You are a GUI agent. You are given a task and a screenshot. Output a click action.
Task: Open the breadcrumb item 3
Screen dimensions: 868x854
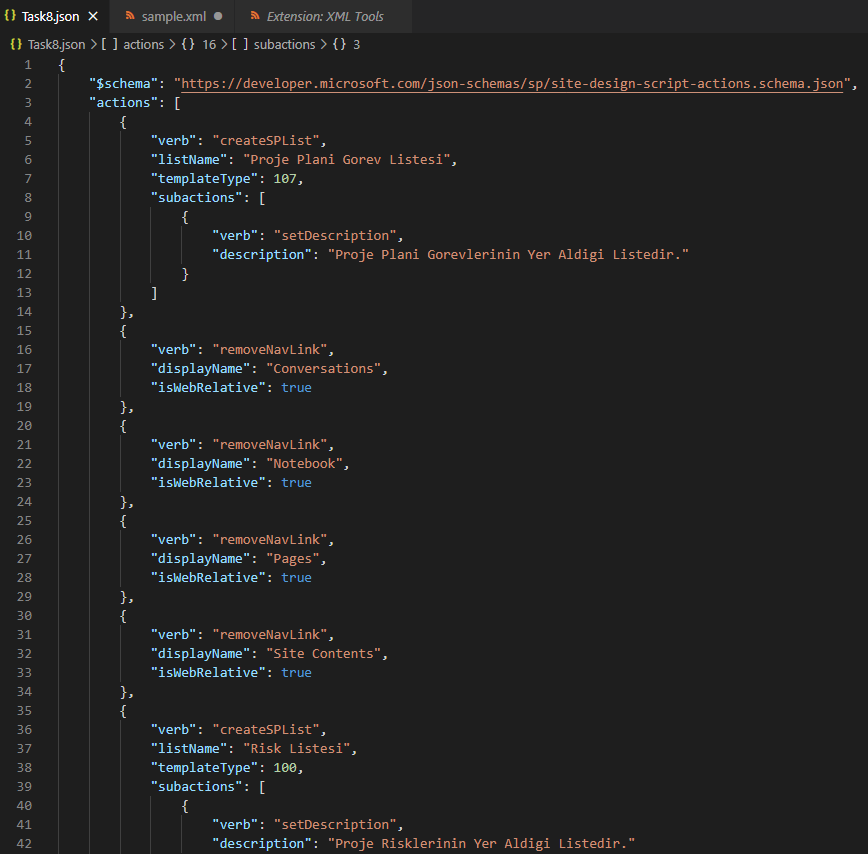[356, 44]
